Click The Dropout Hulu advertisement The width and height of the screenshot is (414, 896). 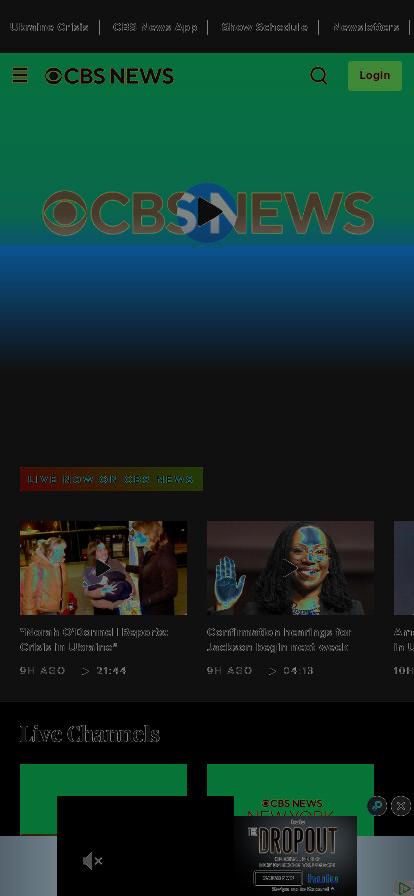coord(296,854)
